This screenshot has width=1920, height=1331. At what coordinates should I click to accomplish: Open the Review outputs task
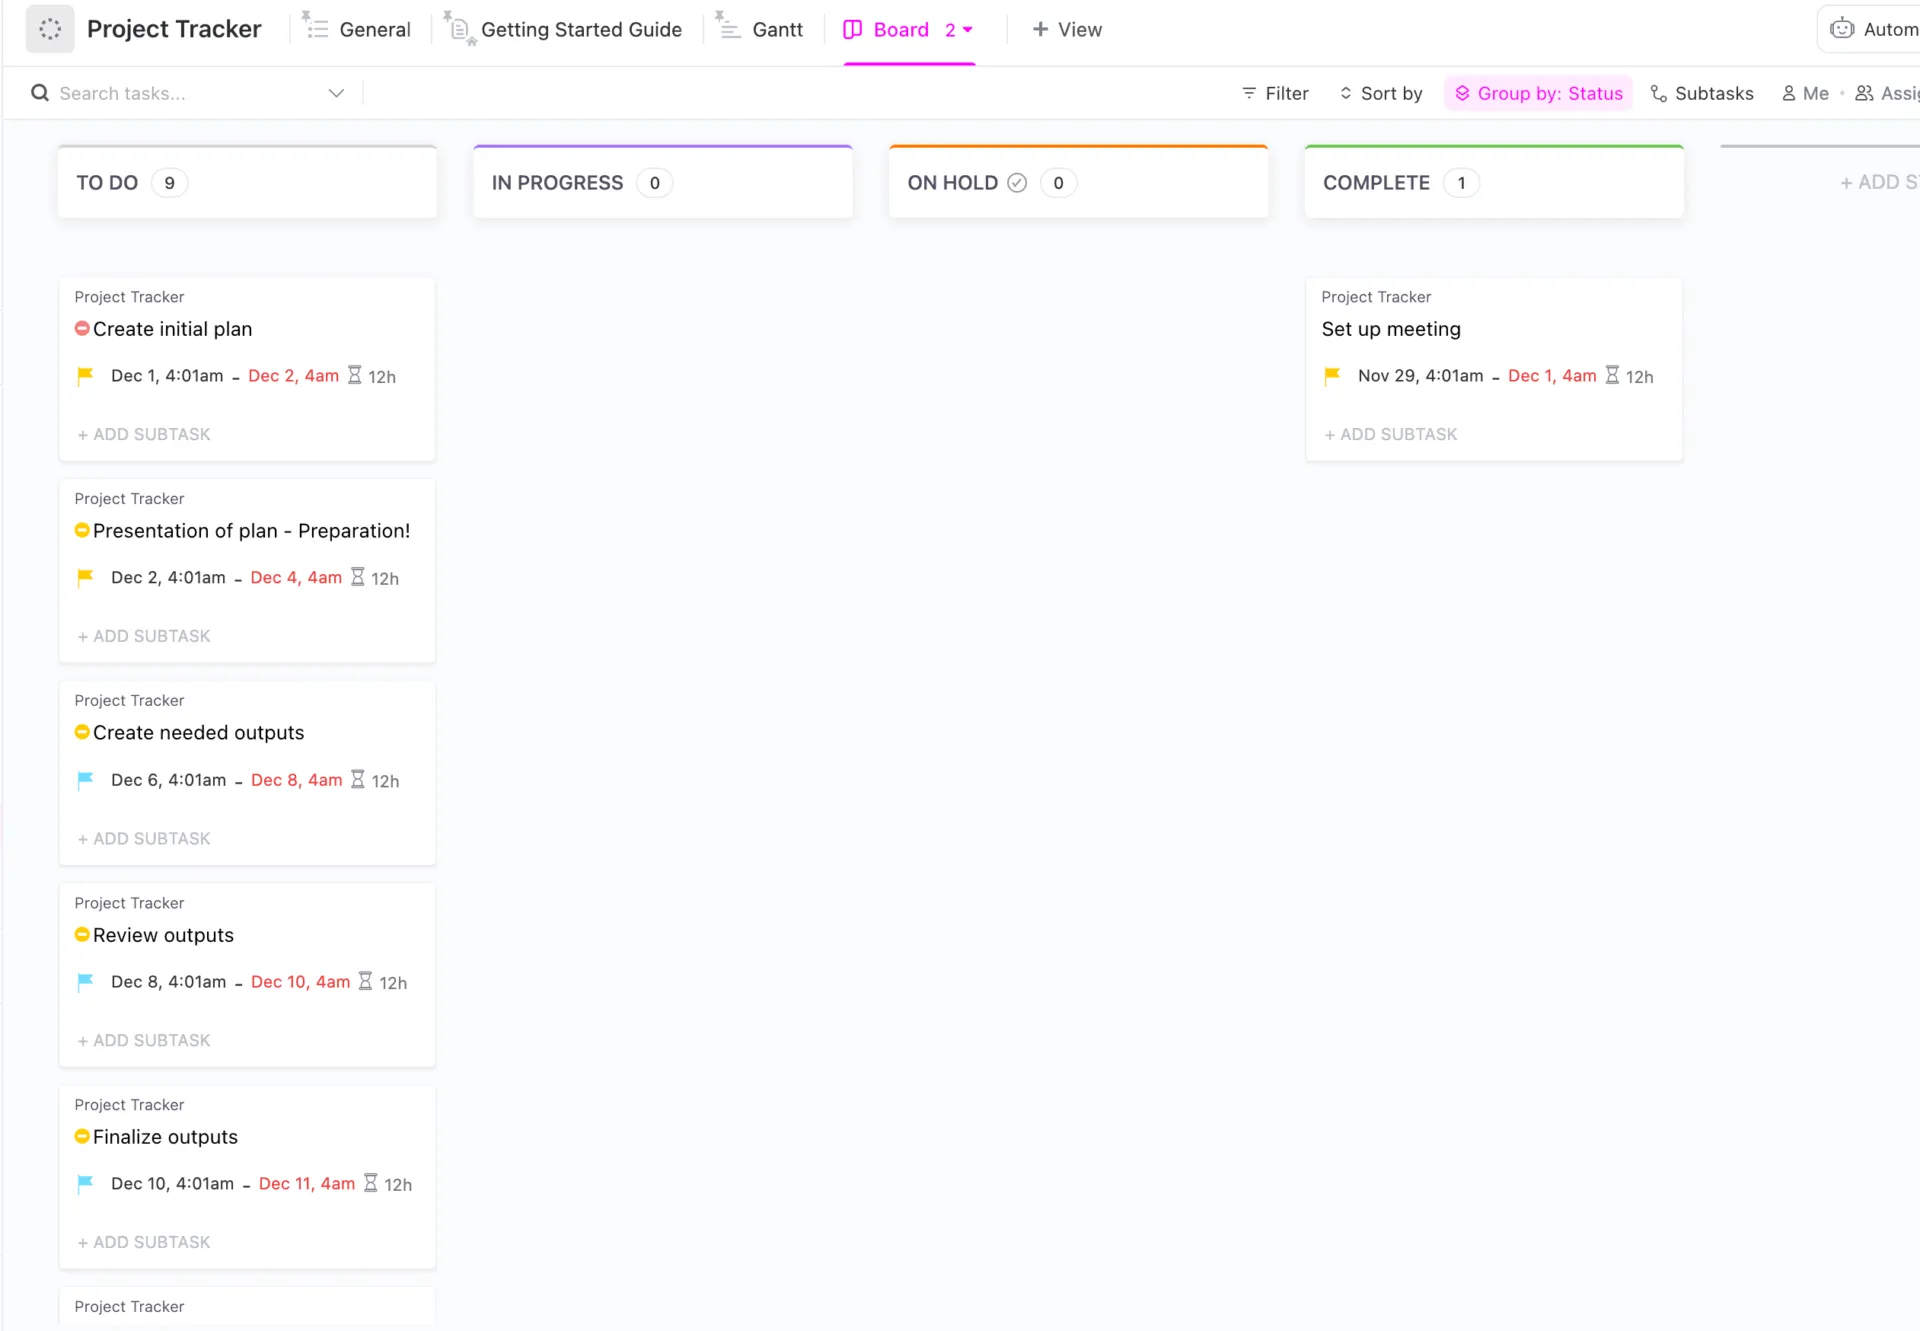tap(163, 935)
